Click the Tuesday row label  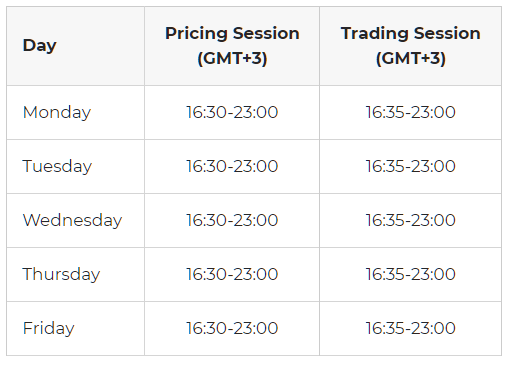57,166
